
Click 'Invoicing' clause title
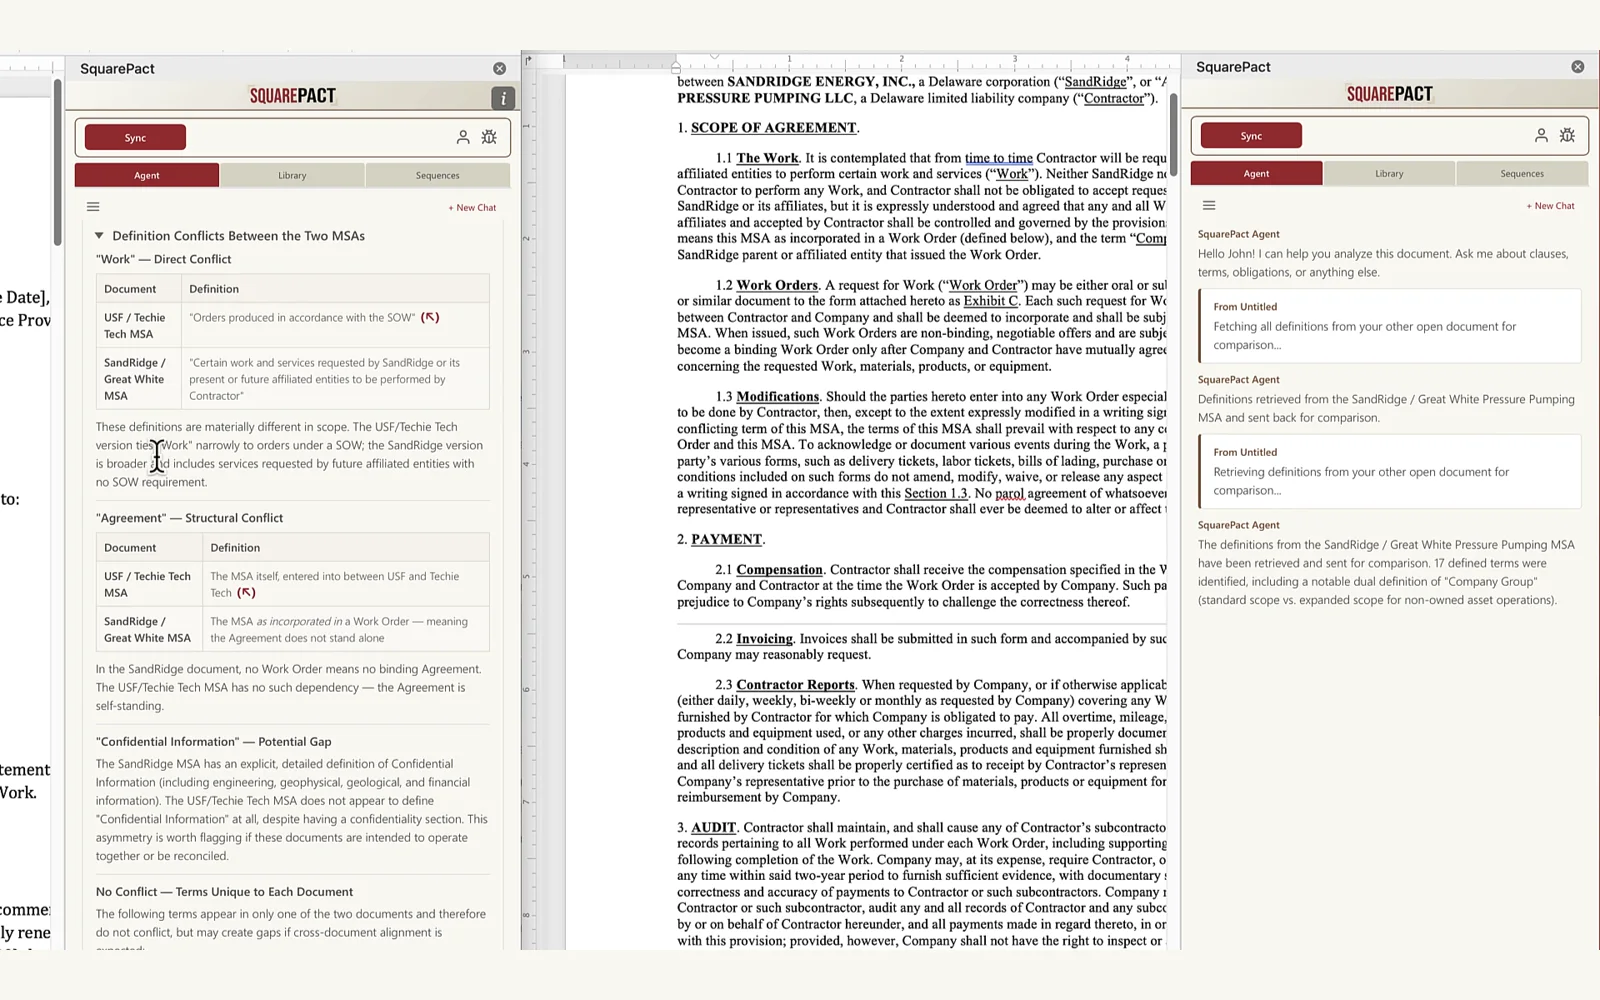tap(765, 639)
